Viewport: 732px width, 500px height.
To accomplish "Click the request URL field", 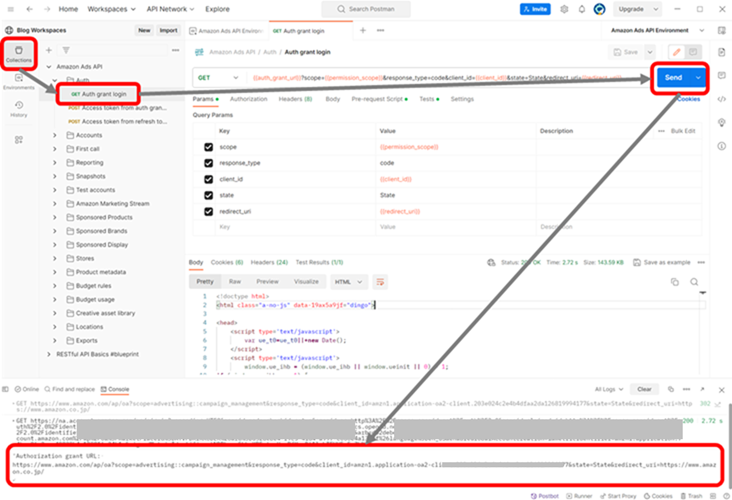I will 446,78.
